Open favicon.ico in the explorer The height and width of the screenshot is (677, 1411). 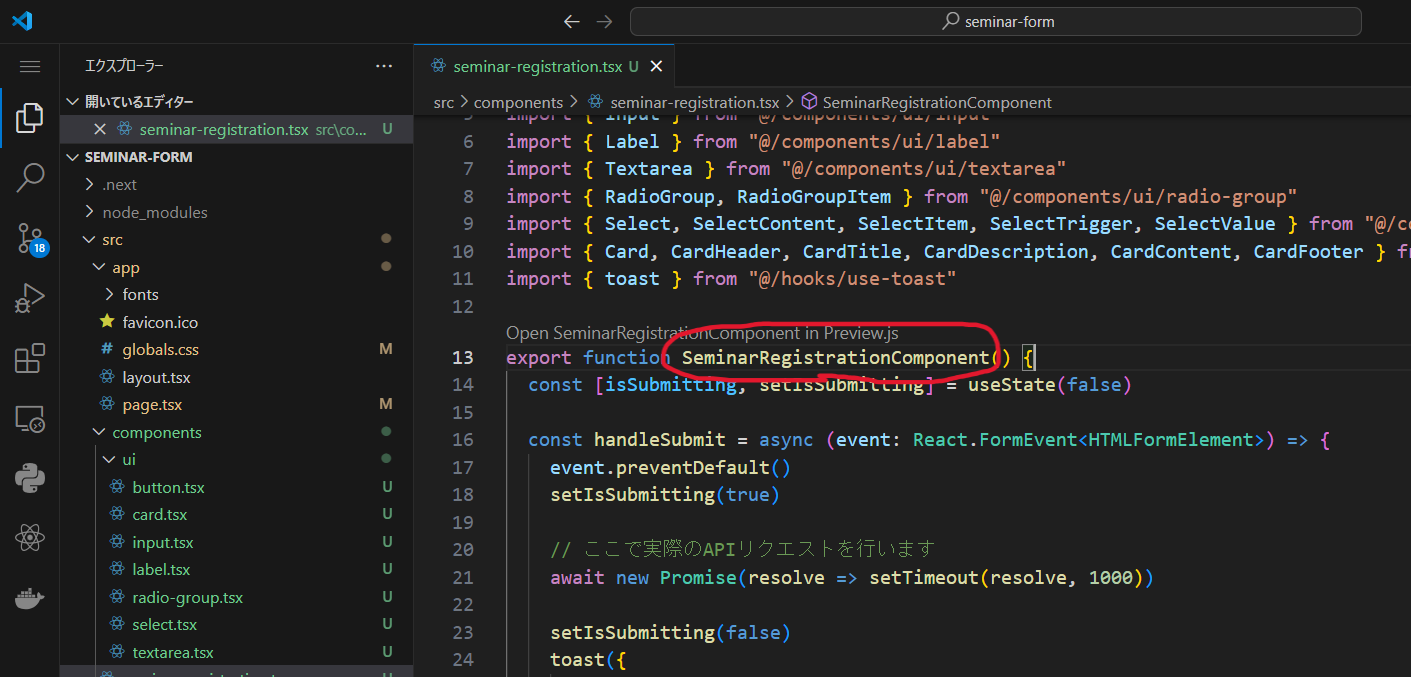(x=236, y=322)
